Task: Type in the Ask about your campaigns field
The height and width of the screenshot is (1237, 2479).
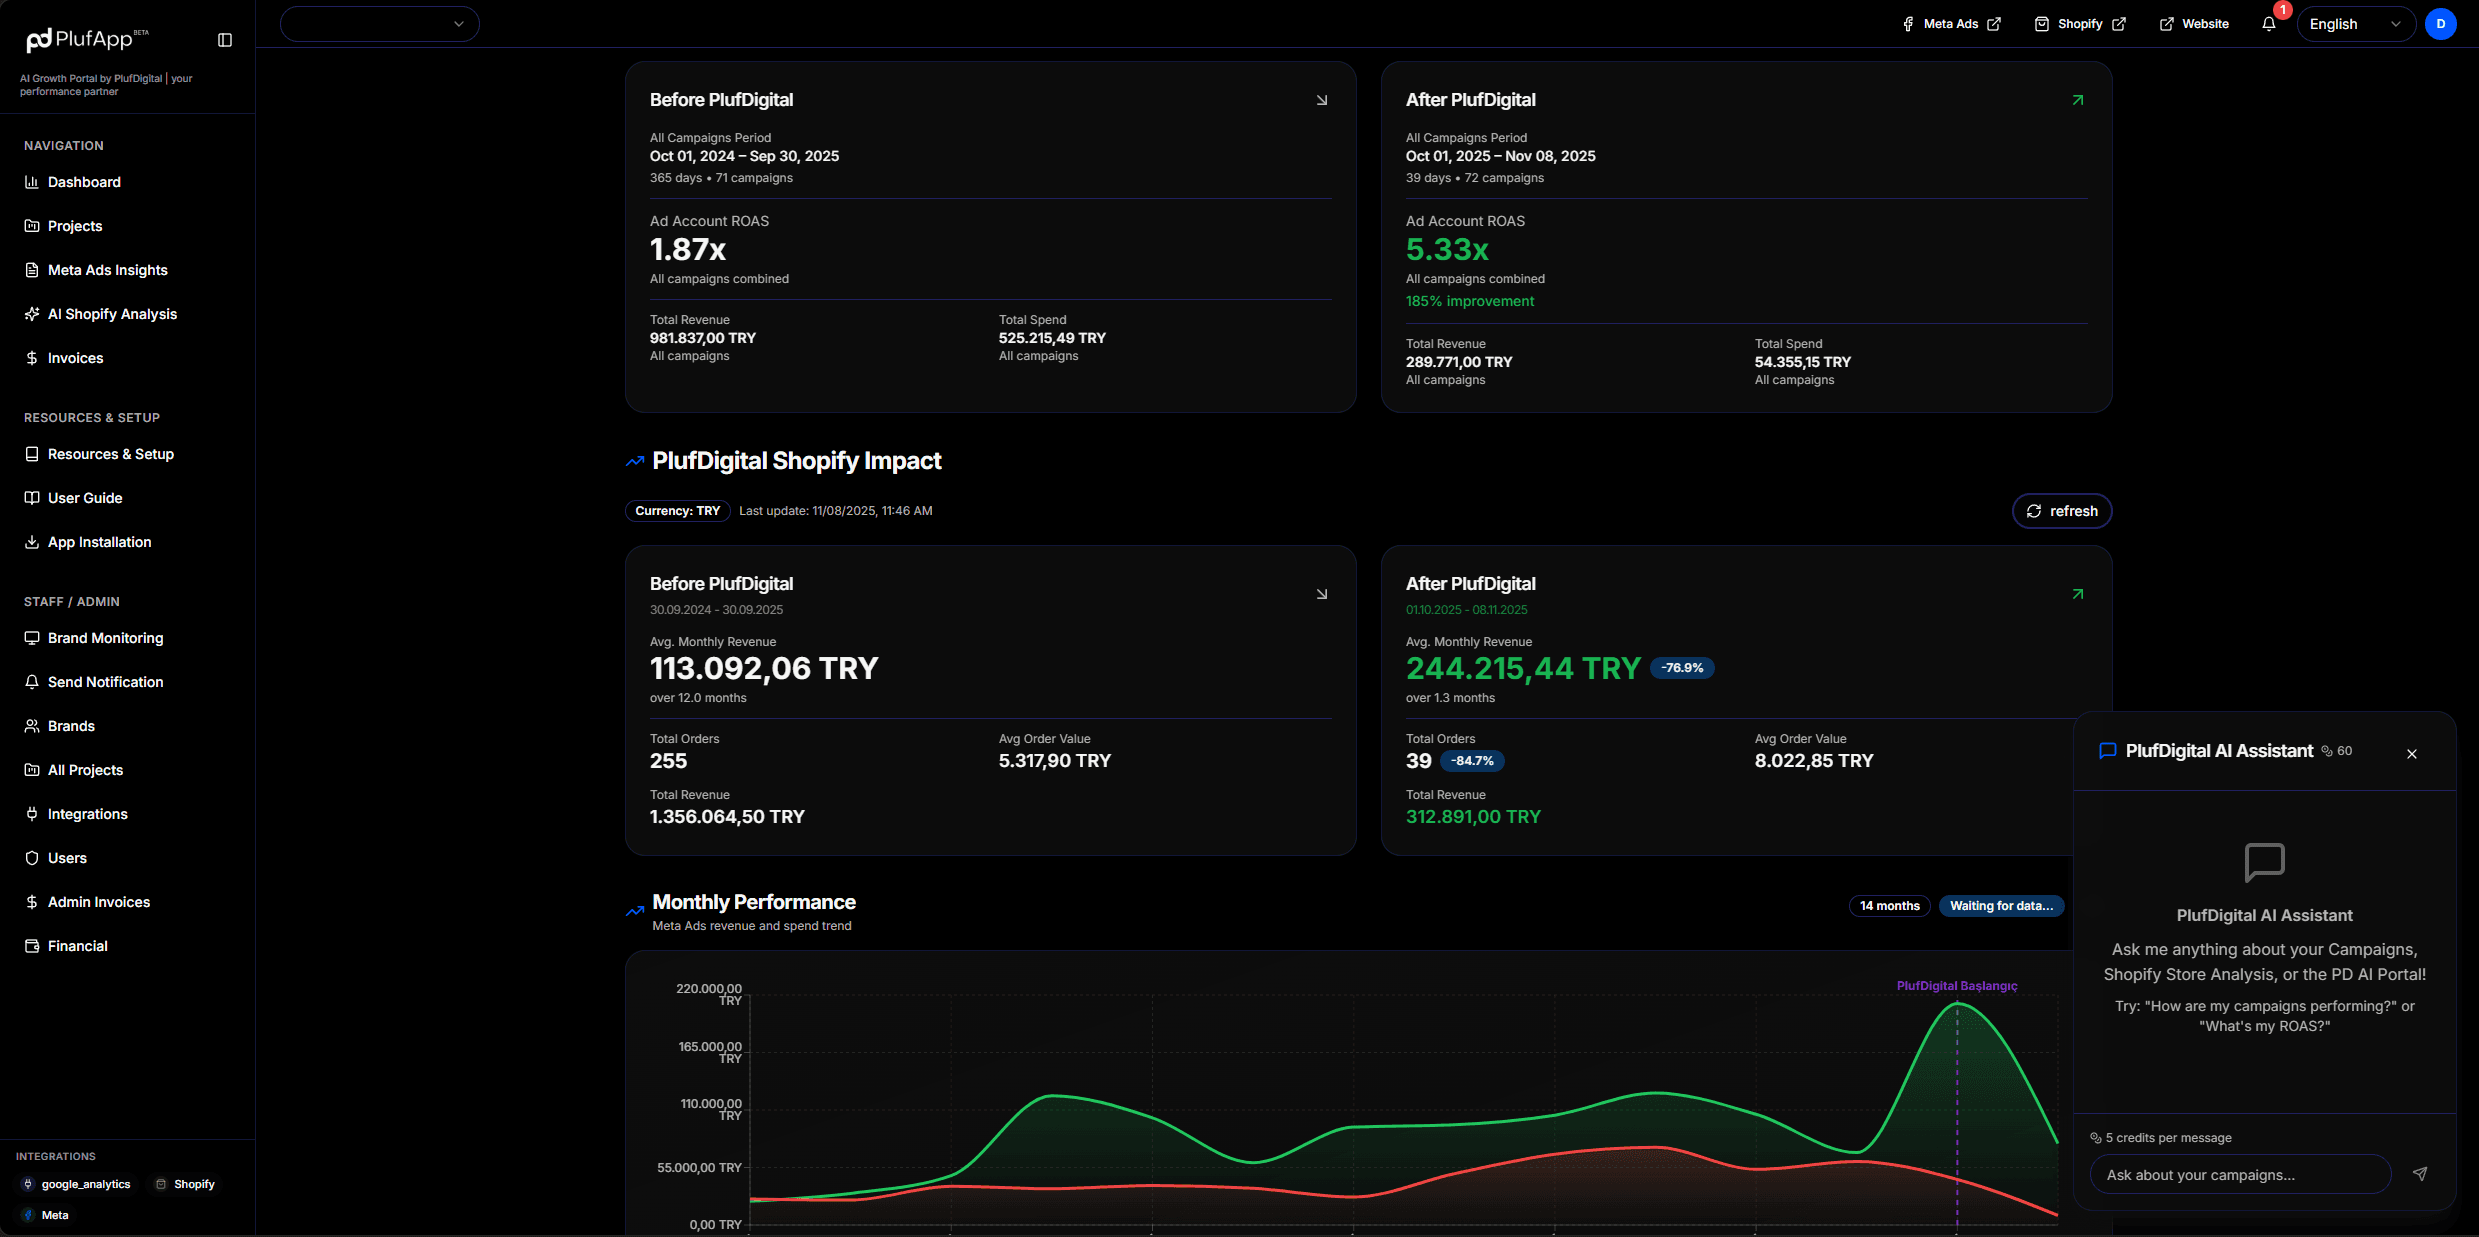Action: click(2239, 1175)
